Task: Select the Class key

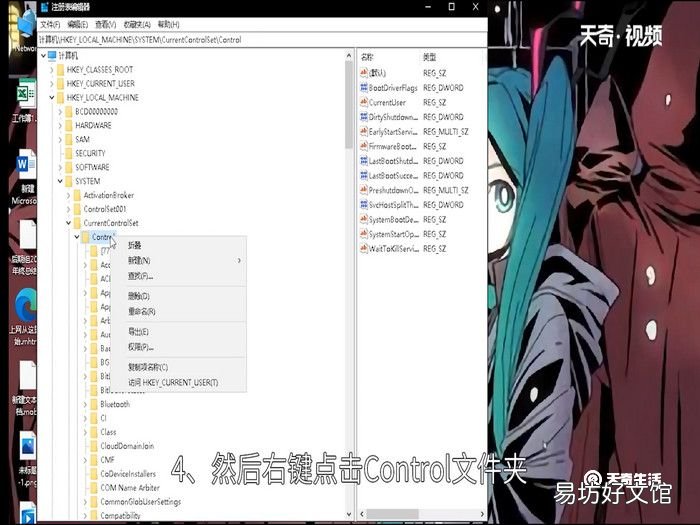Action: 108,432
